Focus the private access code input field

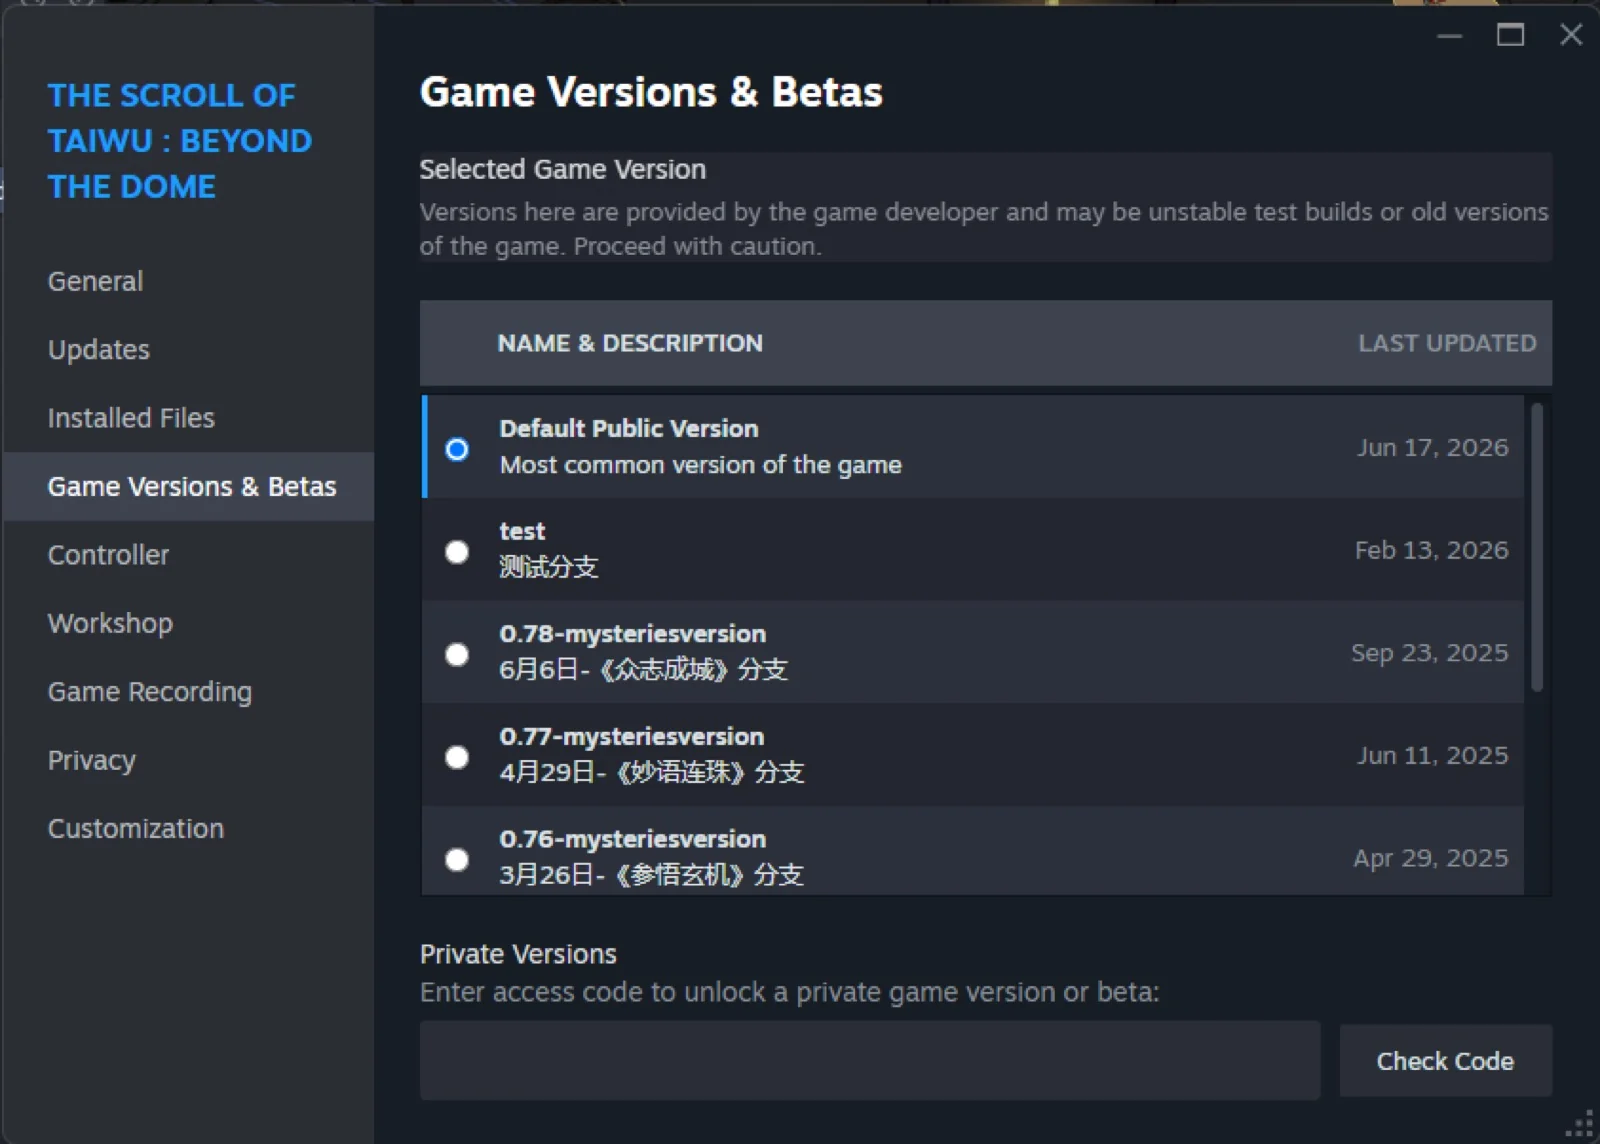(870, 1060)
